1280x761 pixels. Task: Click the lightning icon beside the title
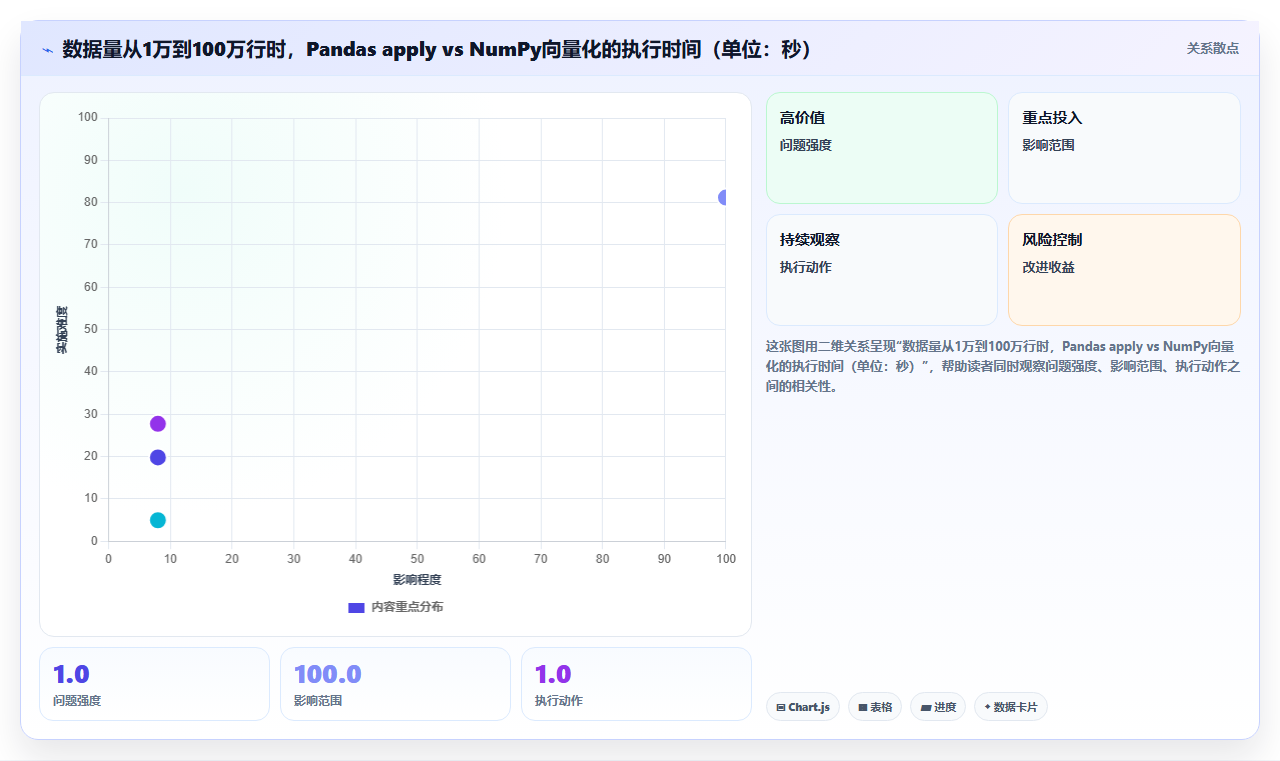[x=47, y=50]
